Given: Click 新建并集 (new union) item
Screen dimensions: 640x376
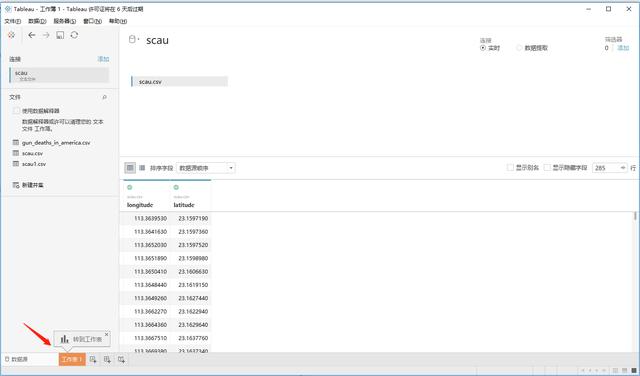Looking at the screenshot, I should [x=33, y=185].
